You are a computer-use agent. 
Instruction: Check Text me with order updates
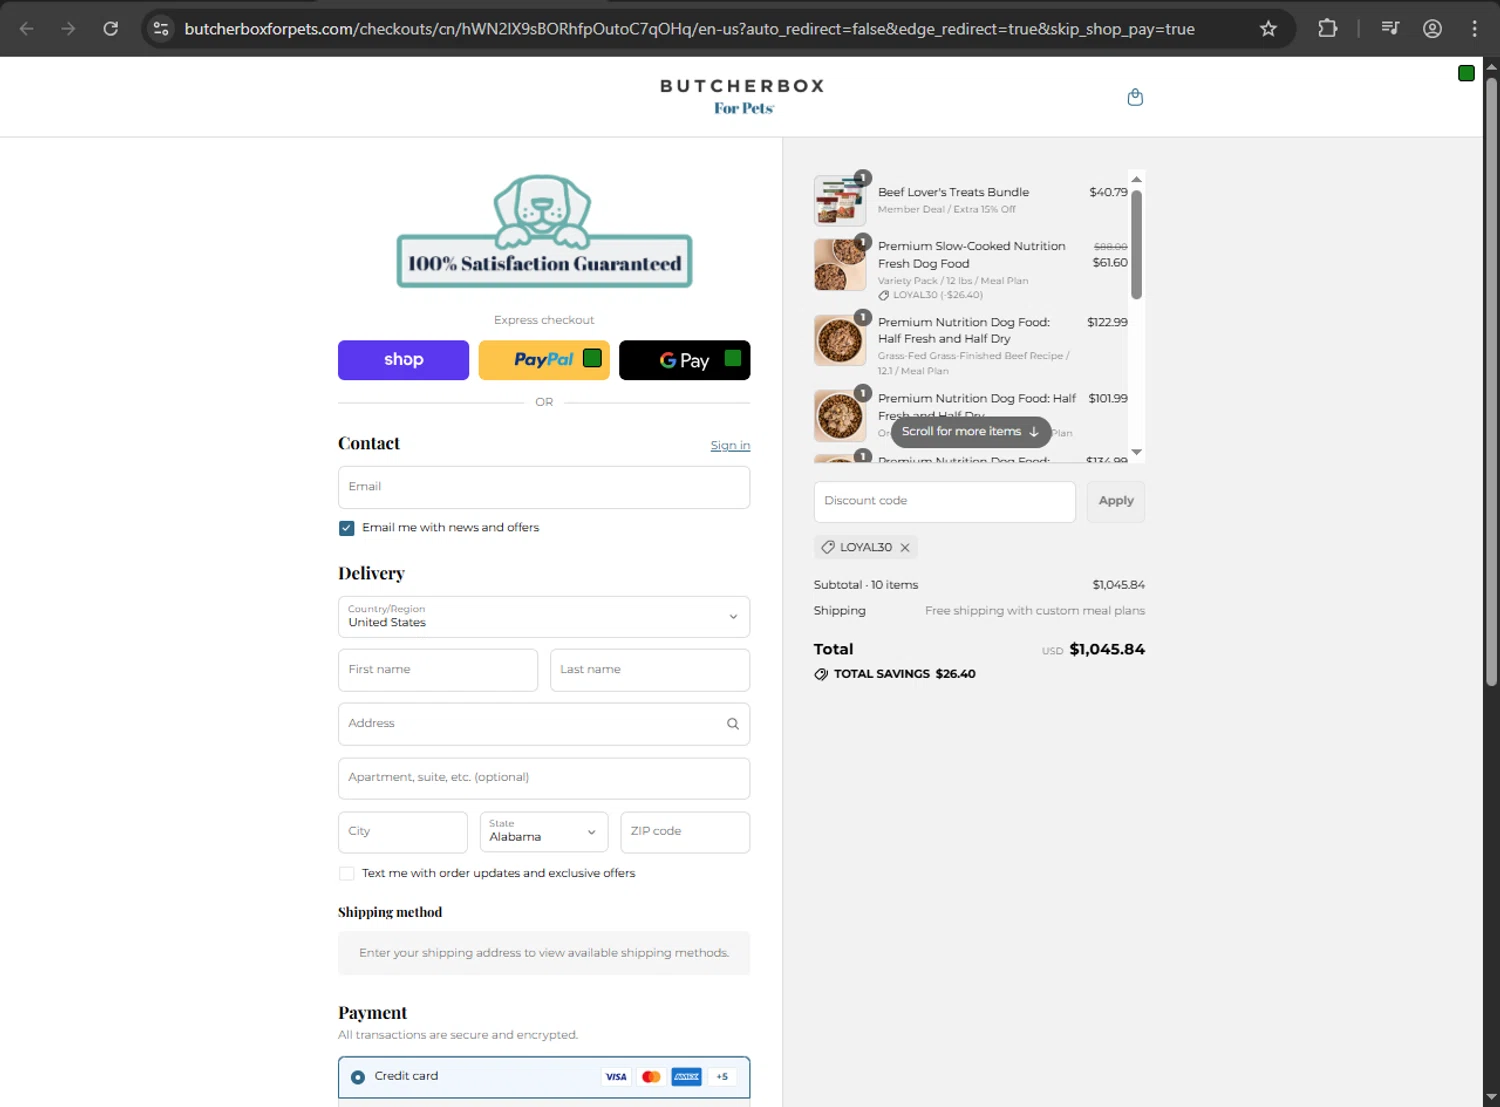point(347,873)
